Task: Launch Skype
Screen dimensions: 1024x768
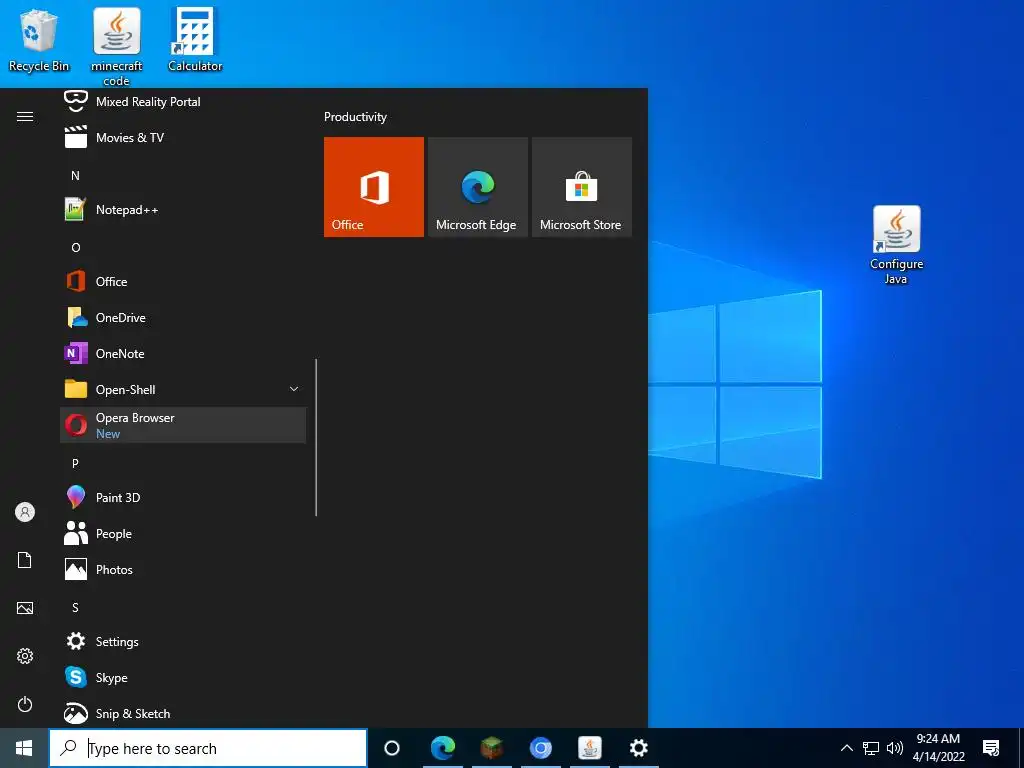Action: (183, 677)
